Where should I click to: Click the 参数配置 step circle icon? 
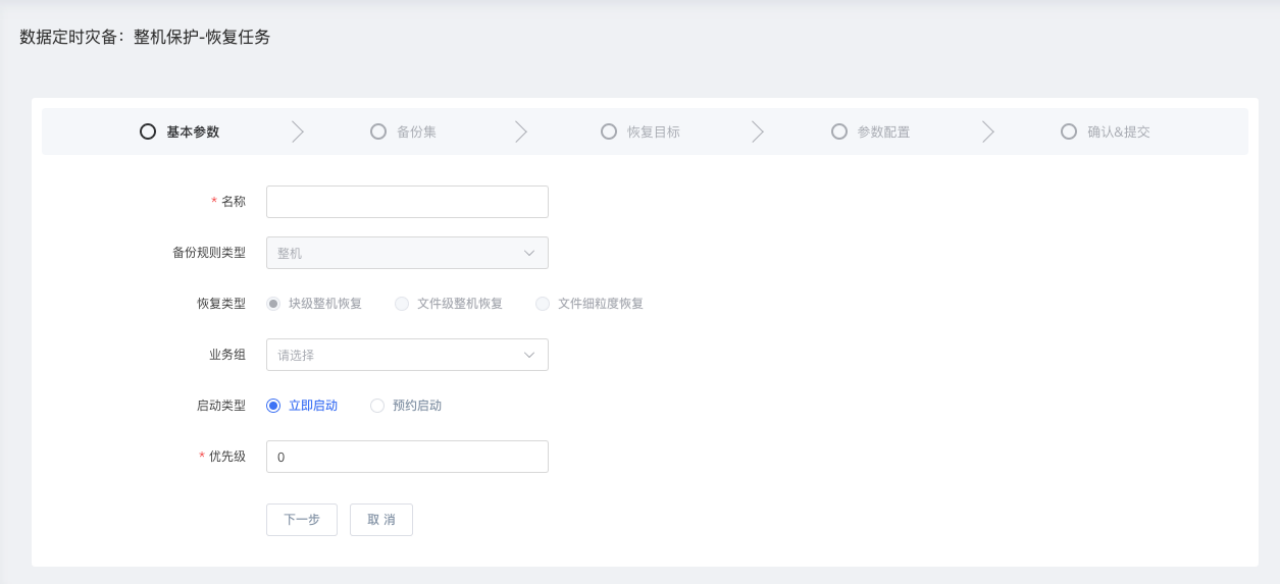pos(839,131)
